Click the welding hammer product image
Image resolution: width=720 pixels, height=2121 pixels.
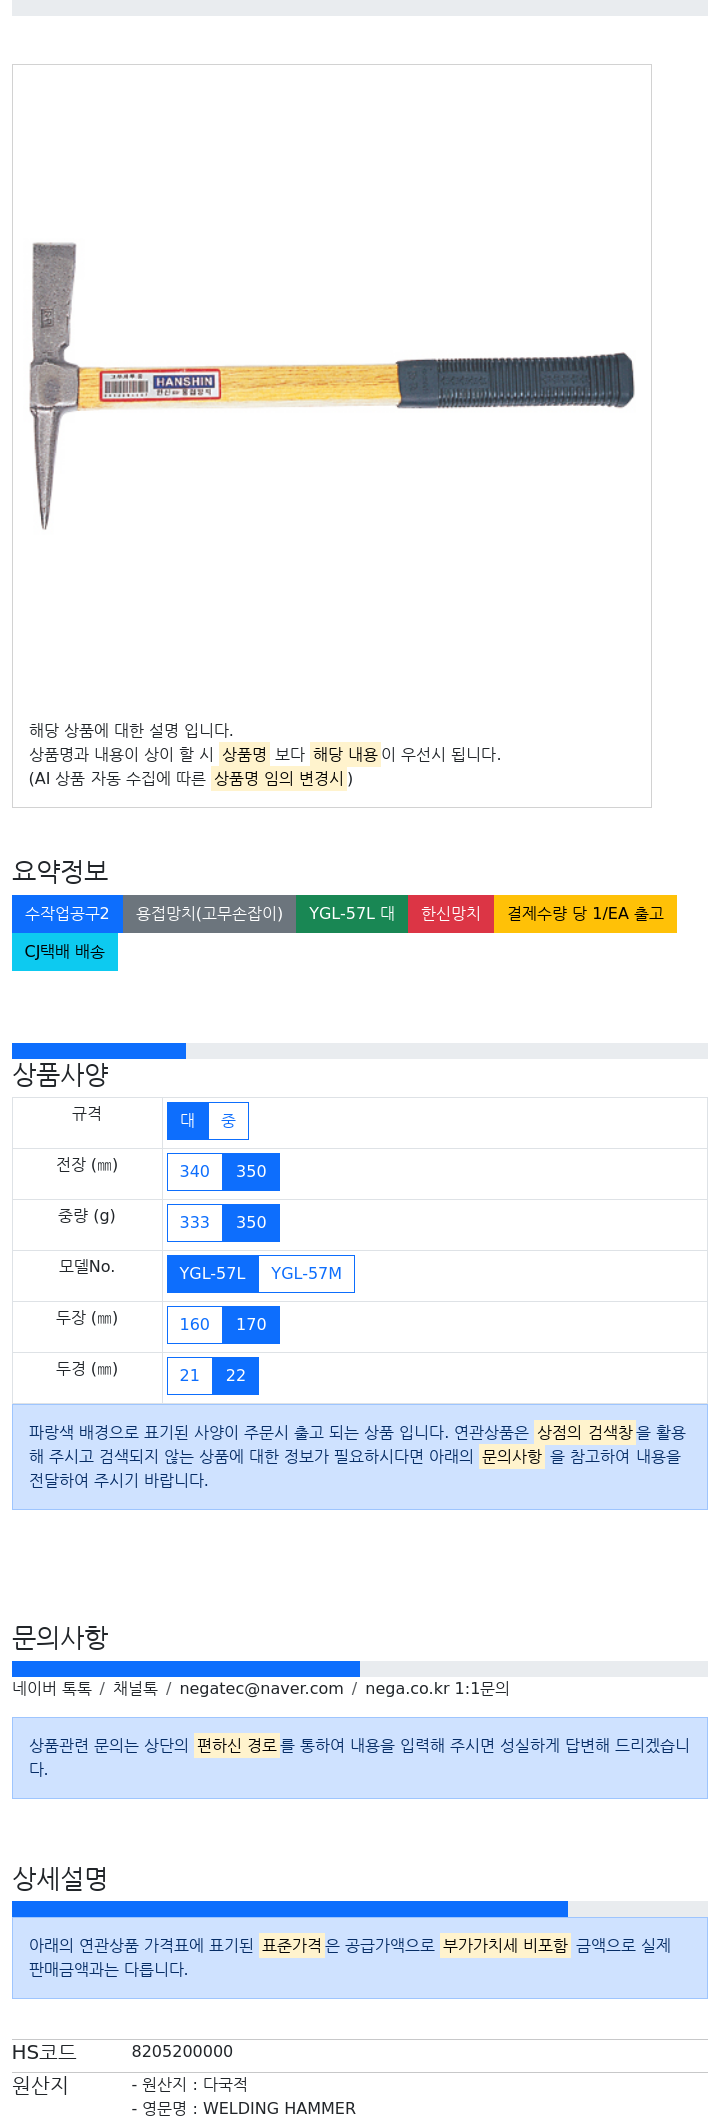pos(331,386)
